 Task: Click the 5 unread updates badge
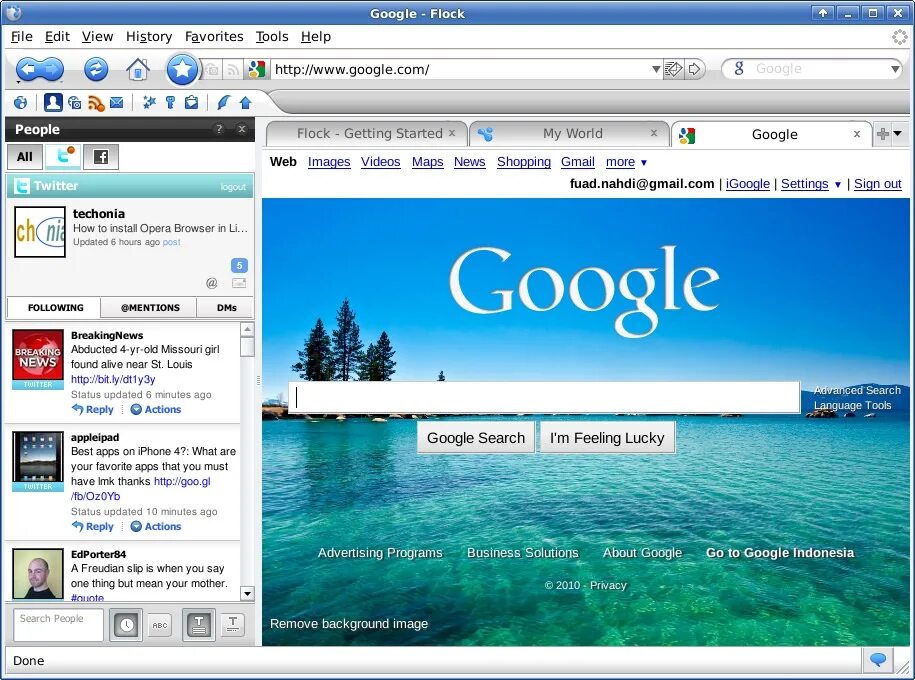(239, 266)
